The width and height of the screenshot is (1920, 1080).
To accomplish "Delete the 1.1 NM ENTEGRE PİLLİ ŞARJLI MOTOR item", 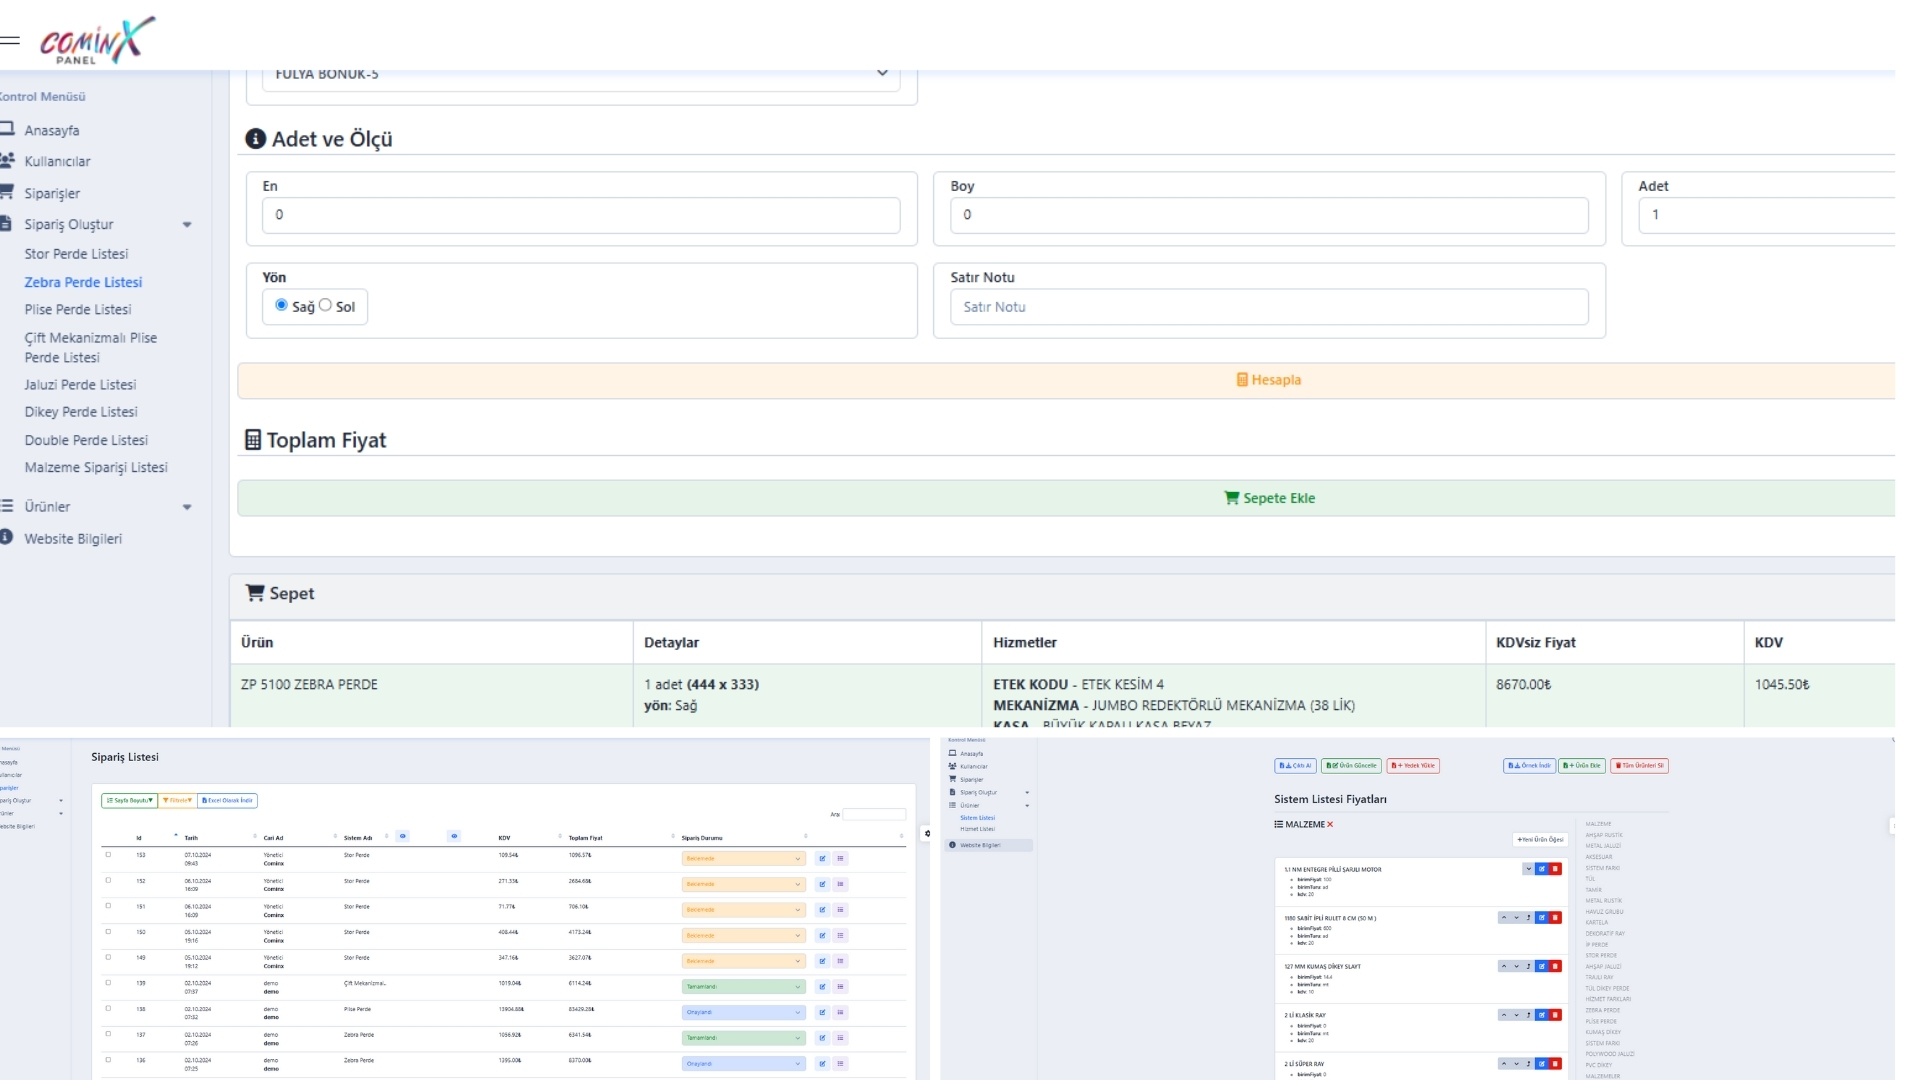I will 1555,869.
